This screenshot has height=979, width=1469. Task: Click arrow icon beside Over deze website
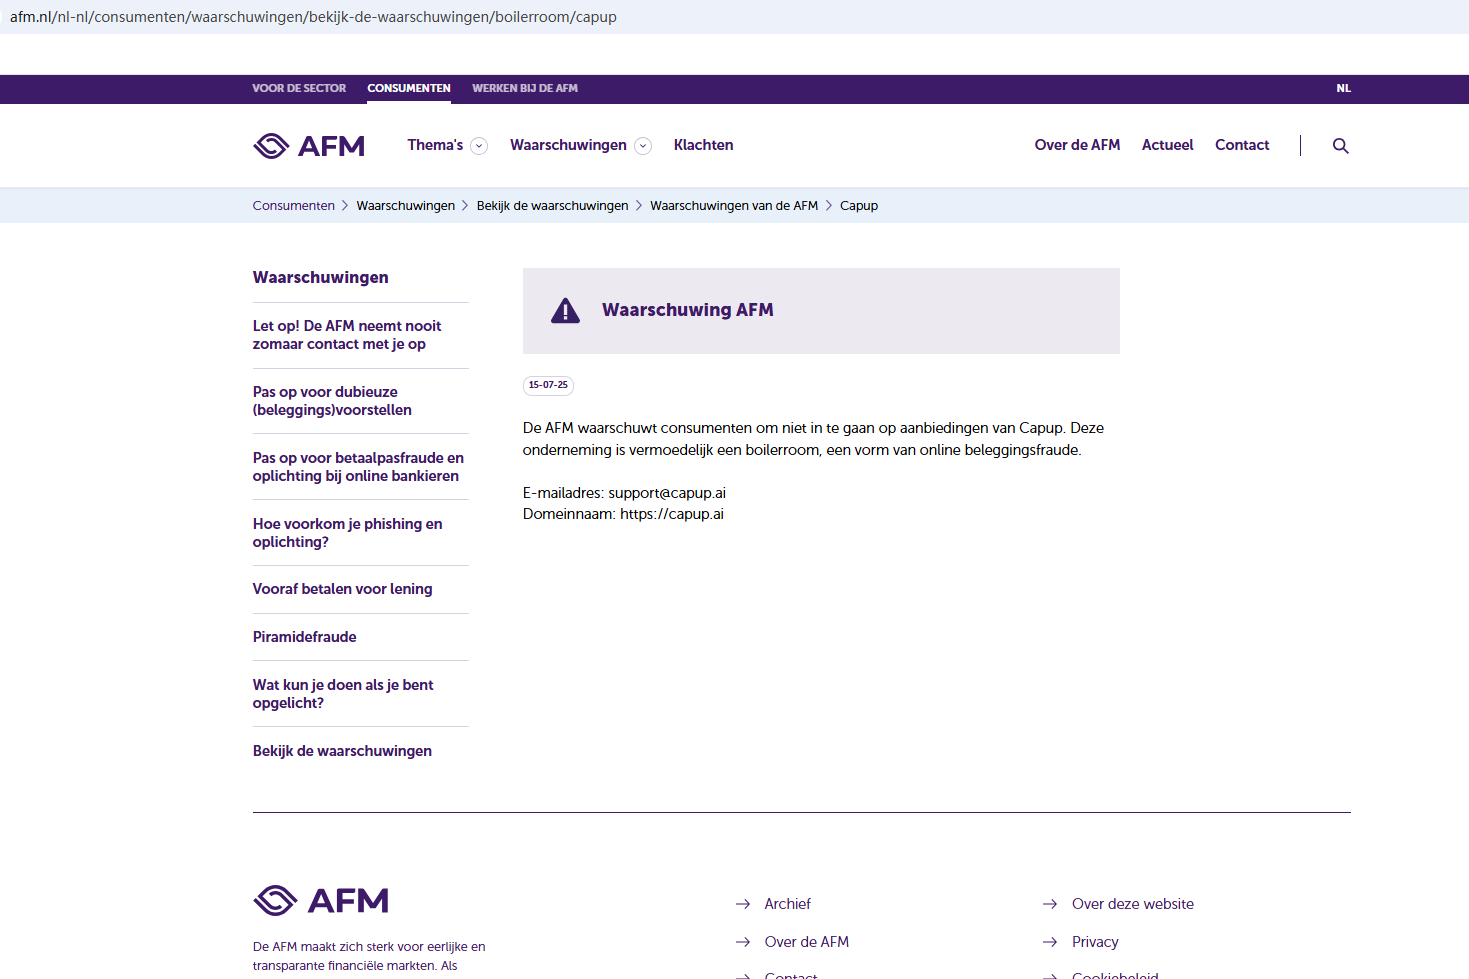tap(1050, 904)
